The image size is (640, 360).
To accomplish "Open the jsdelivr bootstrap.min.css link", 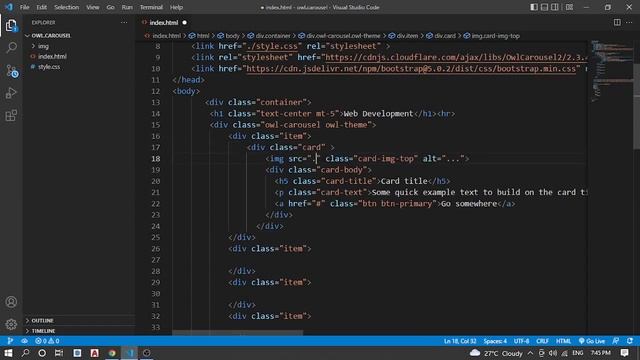I will [411, 69].
